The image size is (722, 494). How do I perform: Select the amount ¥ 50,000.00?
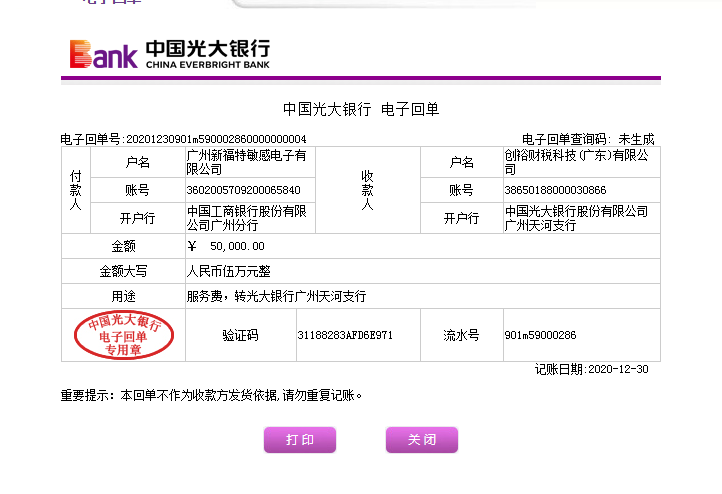(226, 246)
